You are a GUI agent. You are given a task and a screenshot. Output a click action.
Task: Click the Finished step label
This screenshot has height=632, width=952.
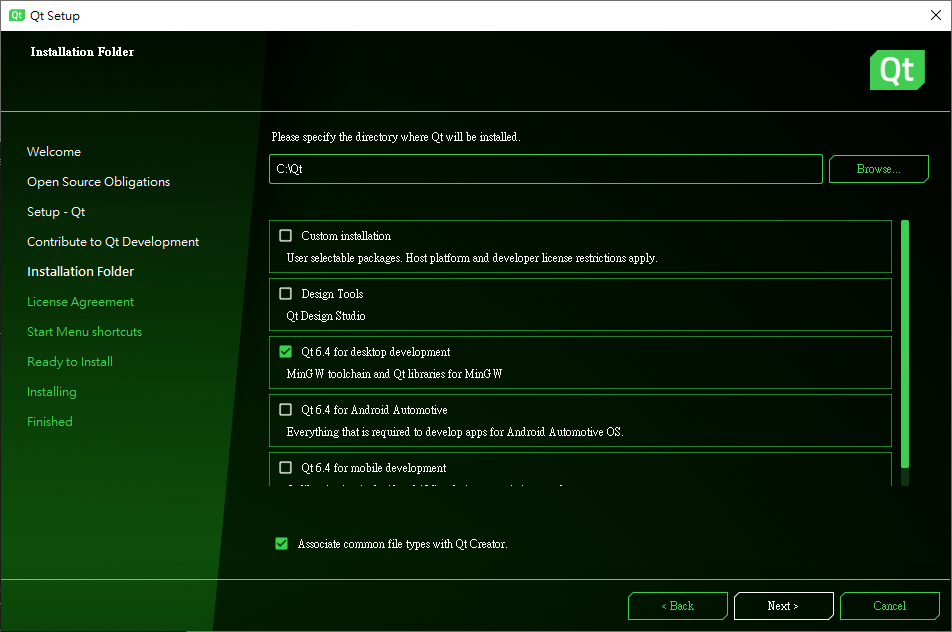(x=50, y=421)
